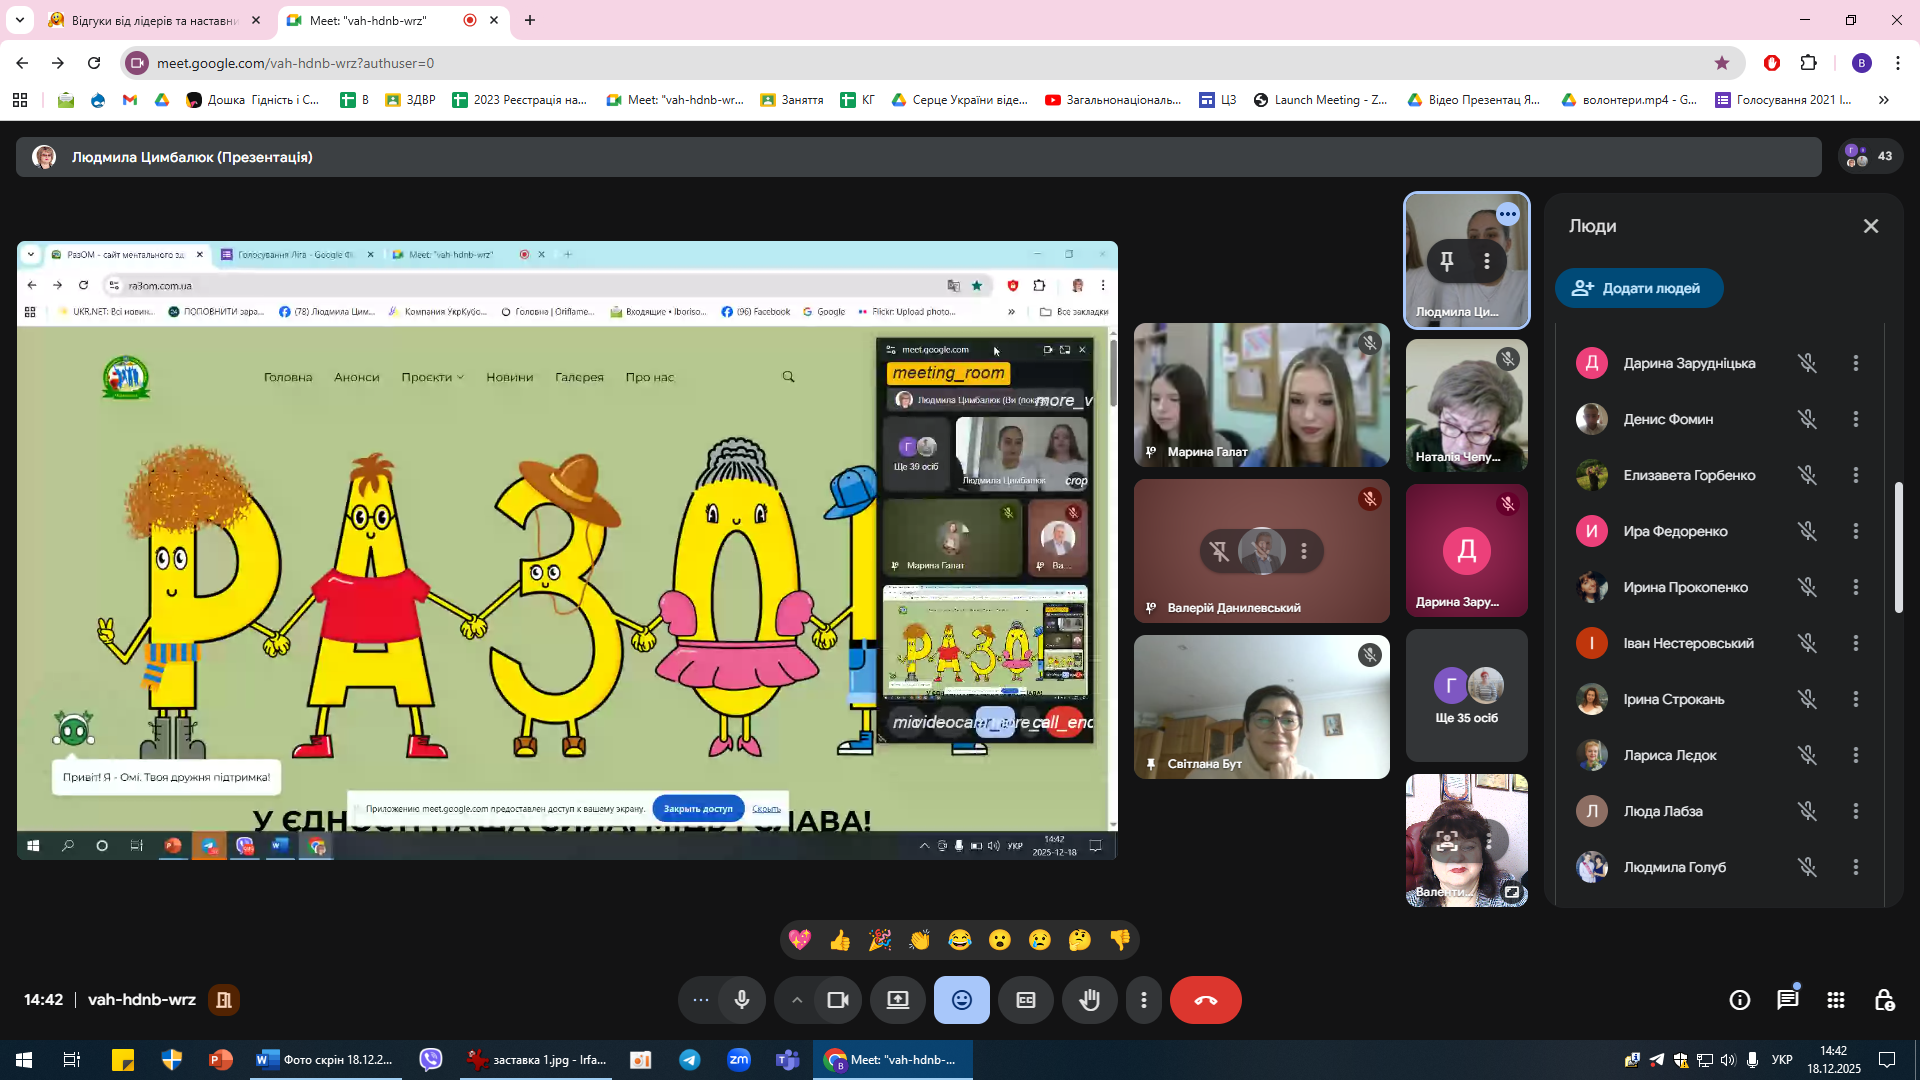Click the present screen icon

(898, 1000)
